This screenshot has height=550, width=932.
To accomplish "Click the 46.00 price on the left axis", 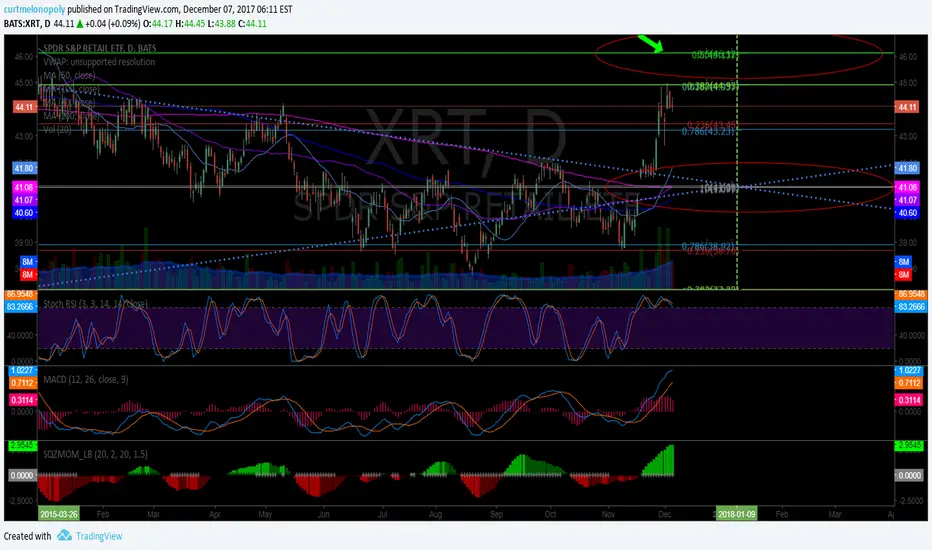I will 24,57.
